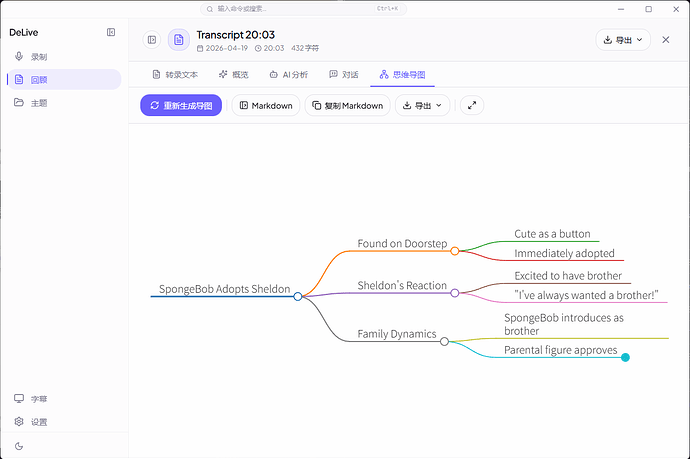Click the 20:03 clock time label
This screenshot has height=459, width=690.
274,48
